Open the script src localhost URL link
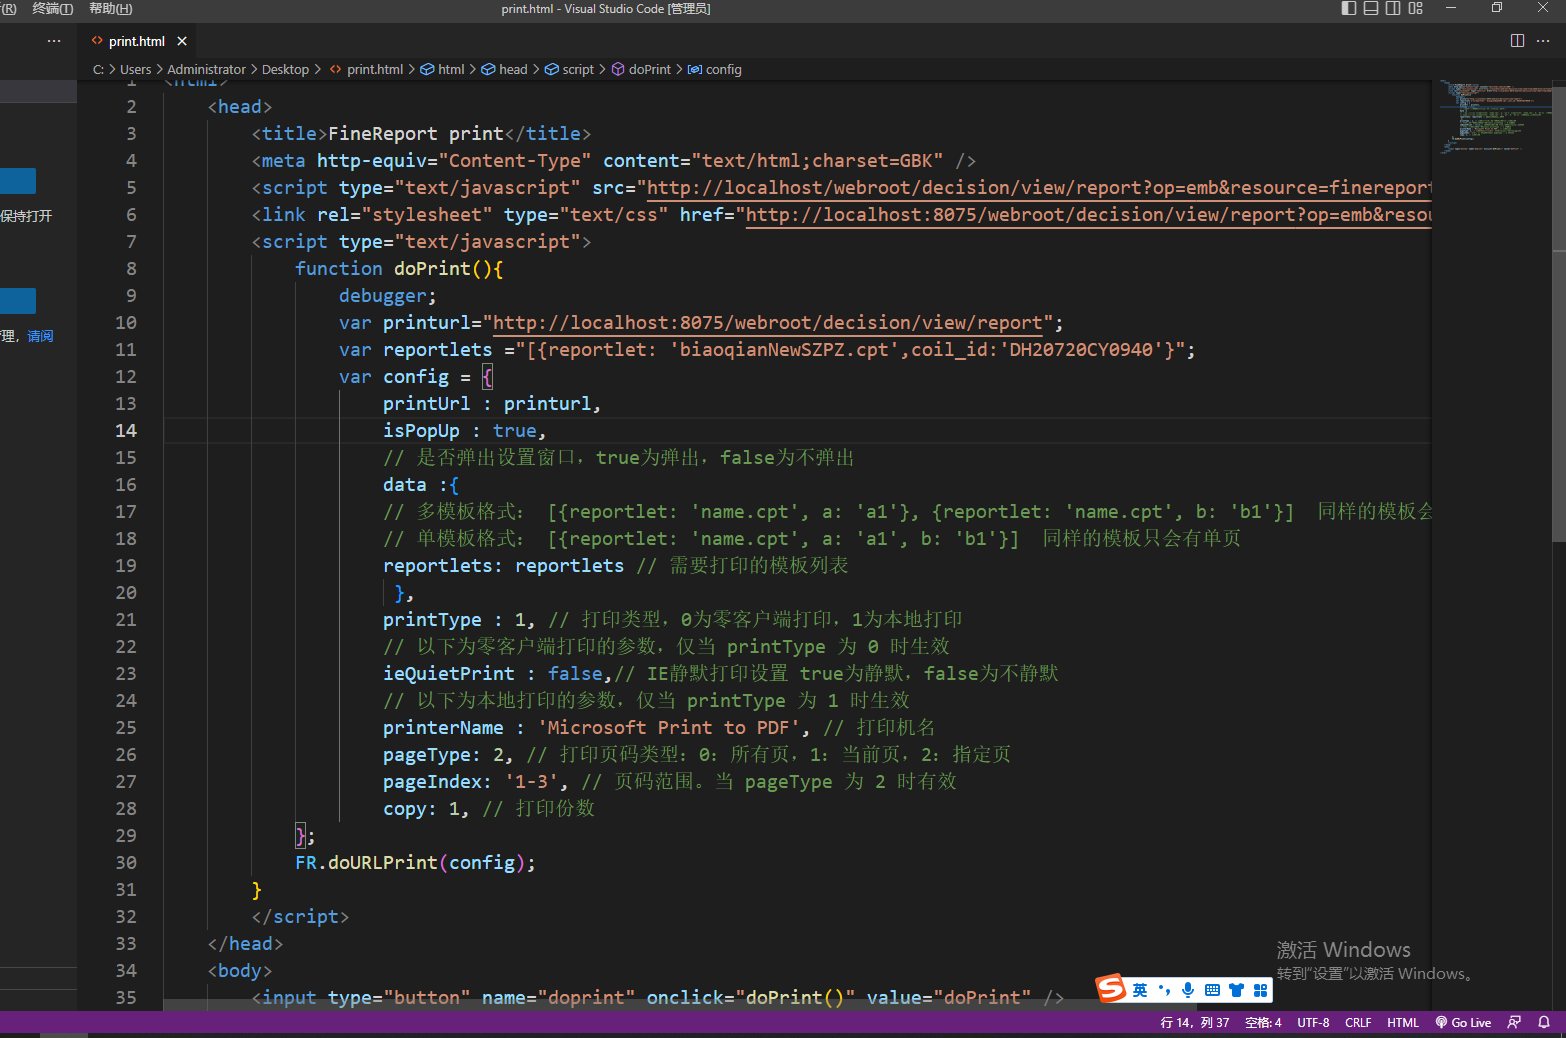 1039,188
